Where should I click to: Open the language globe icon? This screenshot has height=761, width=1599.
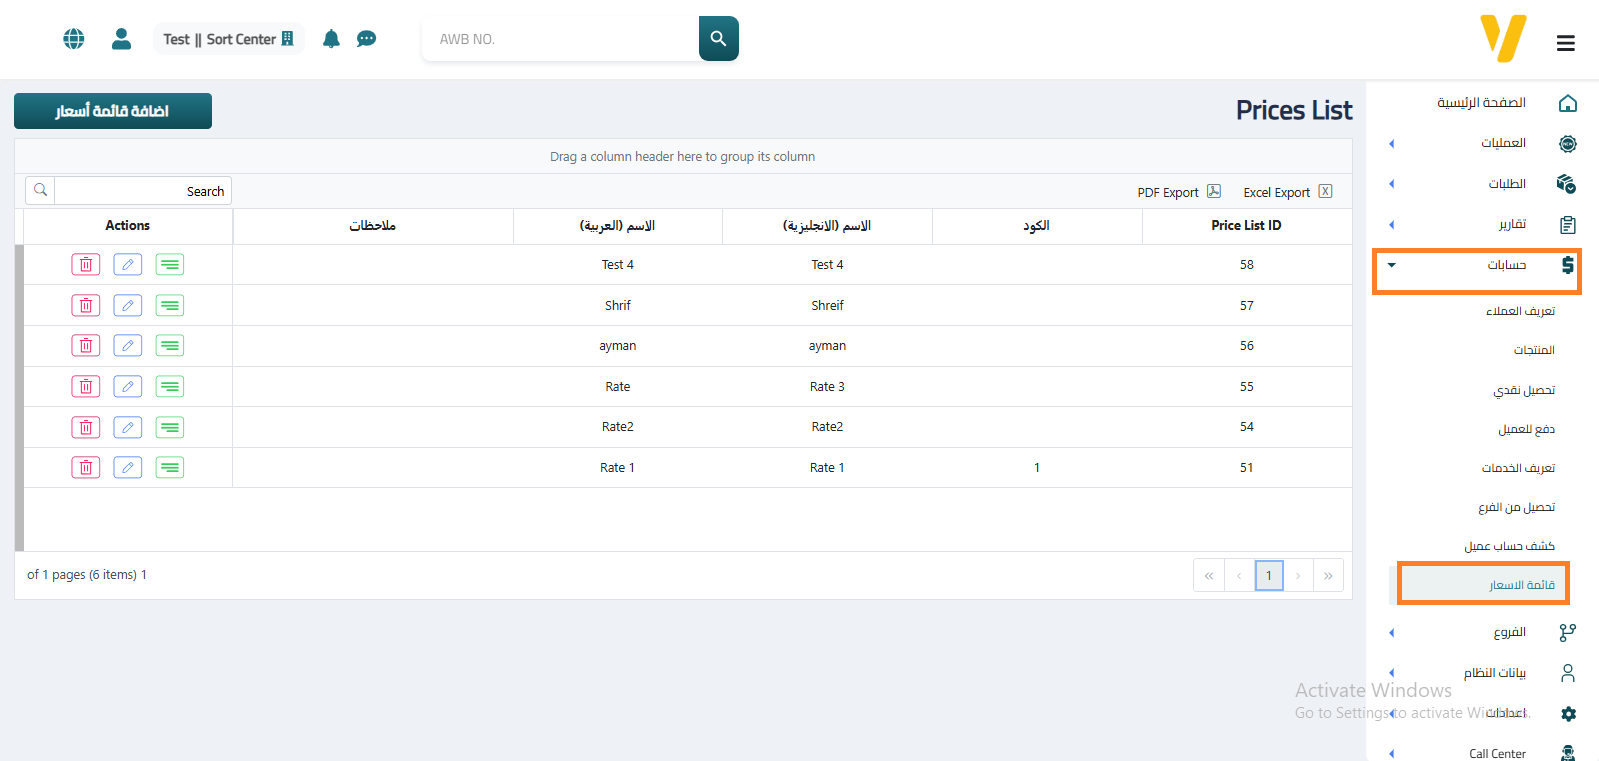pos(74,39)
